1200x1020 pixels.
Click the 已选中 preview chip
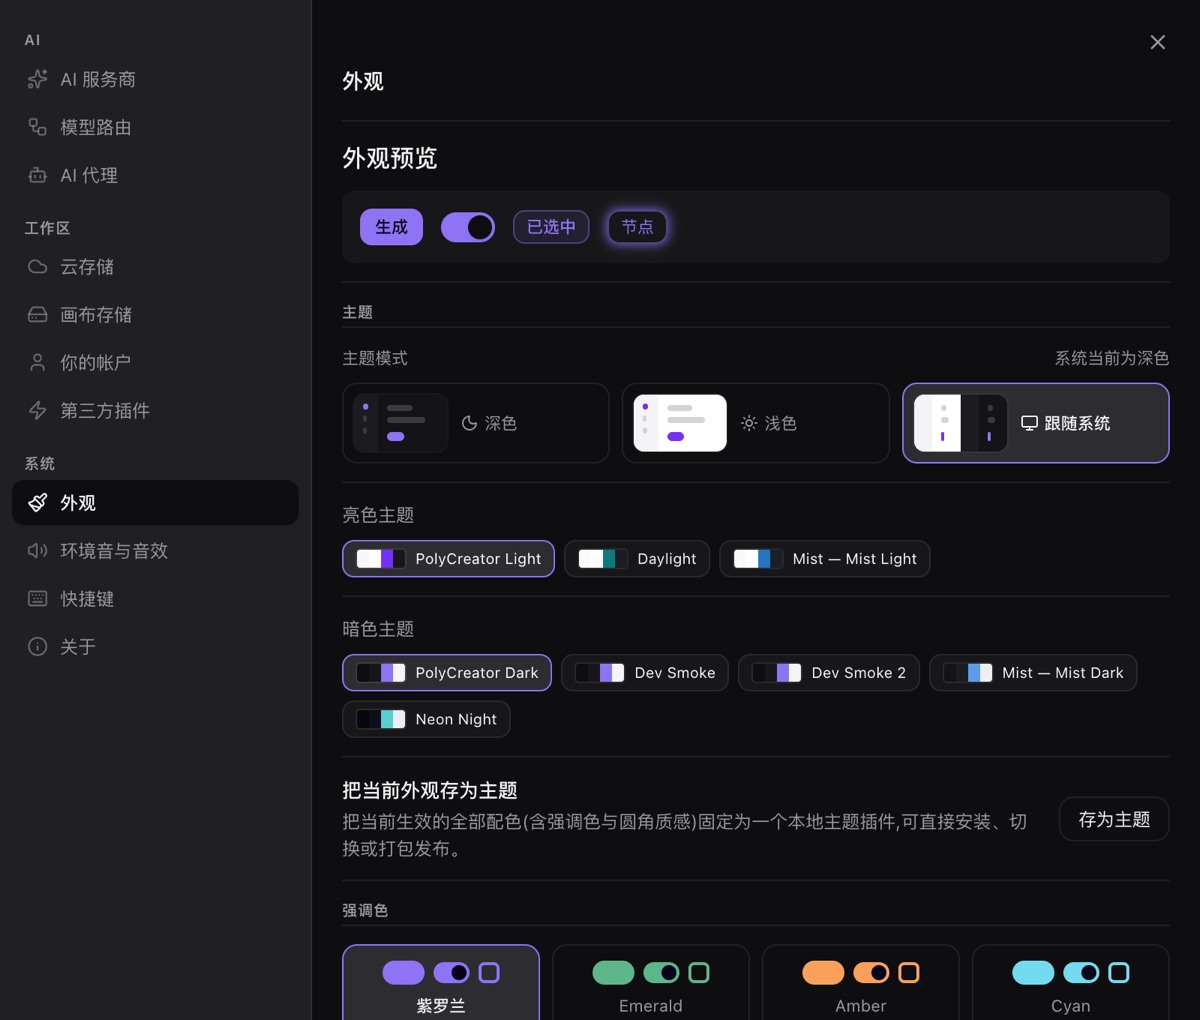click(x=551, y=227)
